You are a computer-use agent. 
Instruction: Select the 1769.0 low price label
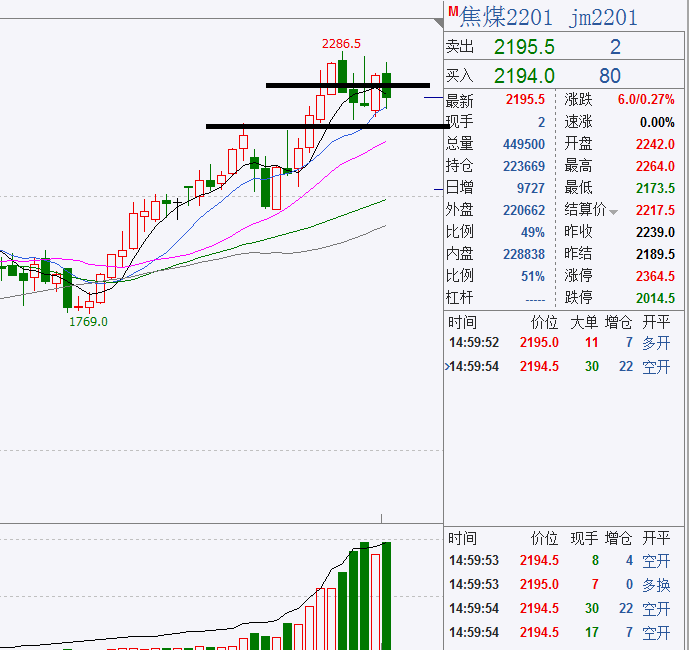88,322
